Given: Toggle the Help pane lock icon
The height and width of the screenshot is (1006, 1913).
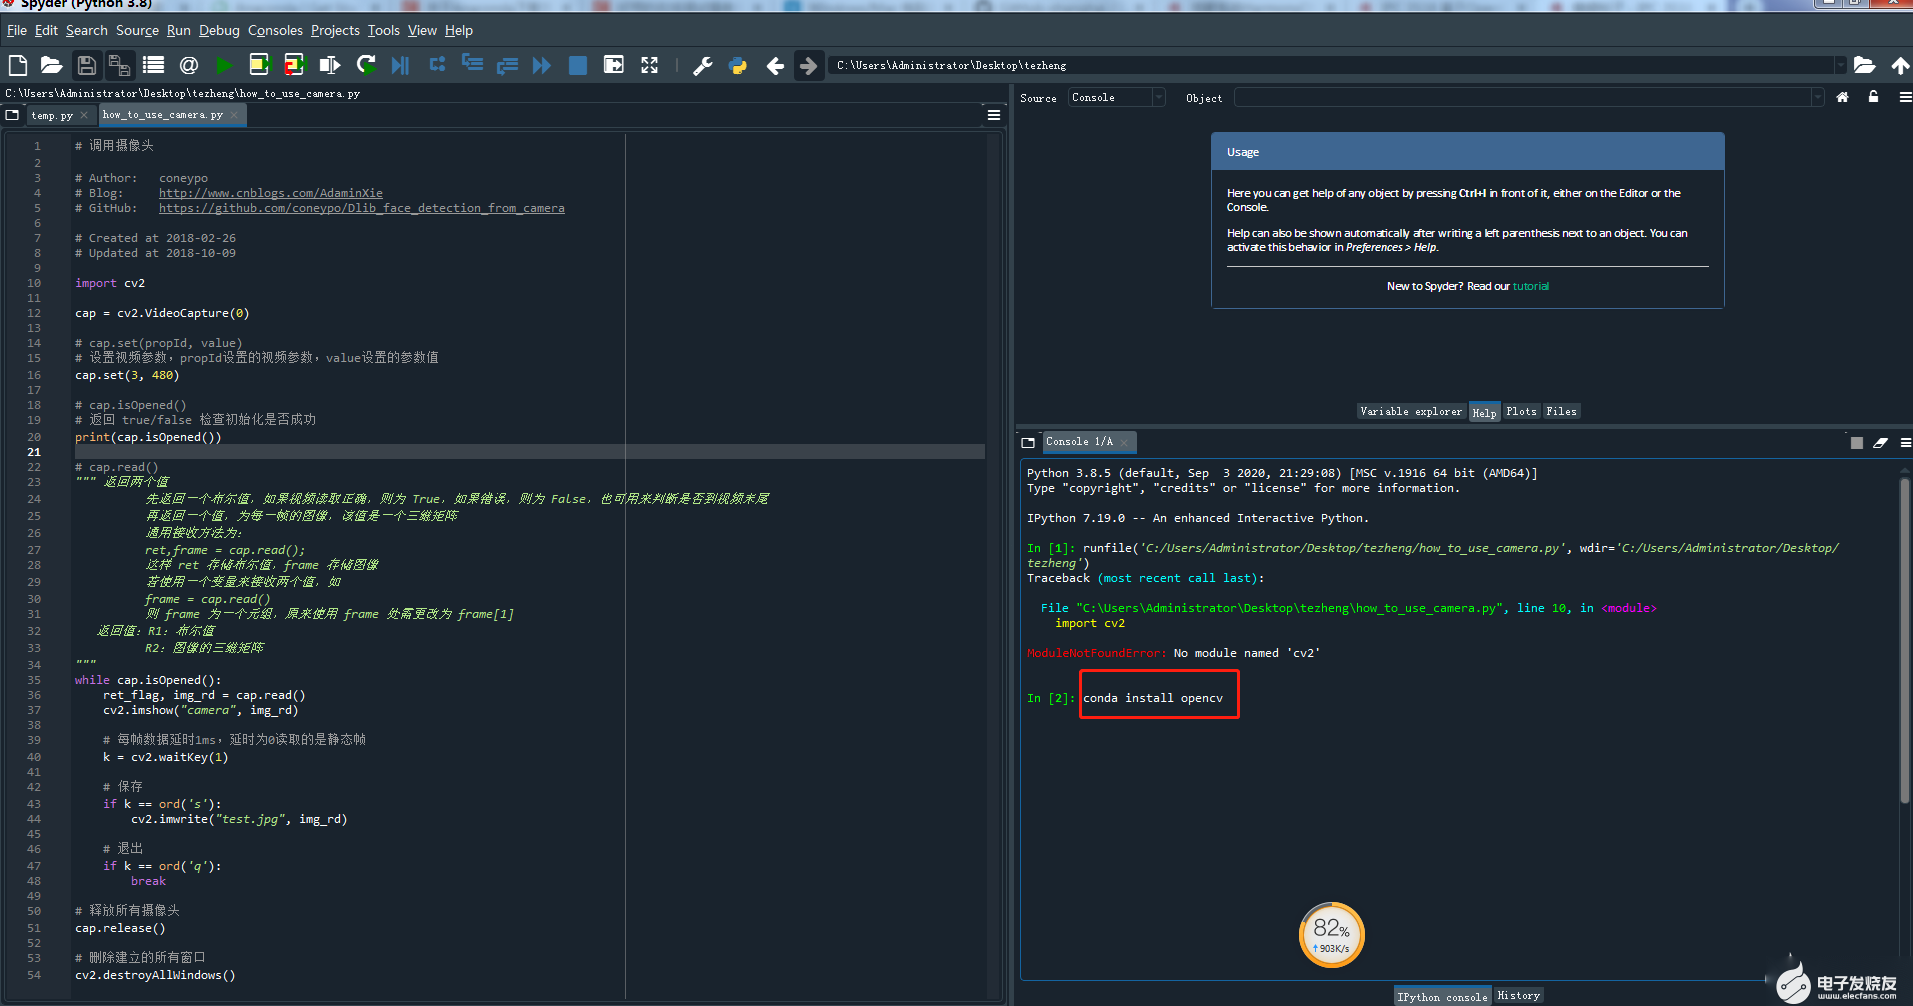Looking at the screenshot, I should pos(1874,97).
